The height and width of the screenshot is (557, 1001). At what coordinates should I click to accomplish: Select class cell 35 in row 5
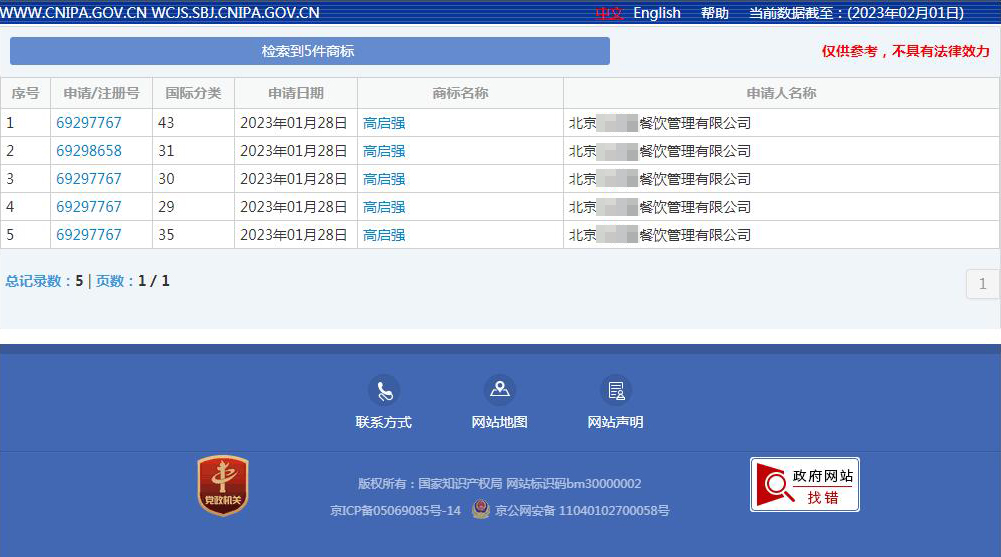pos(193,235)
